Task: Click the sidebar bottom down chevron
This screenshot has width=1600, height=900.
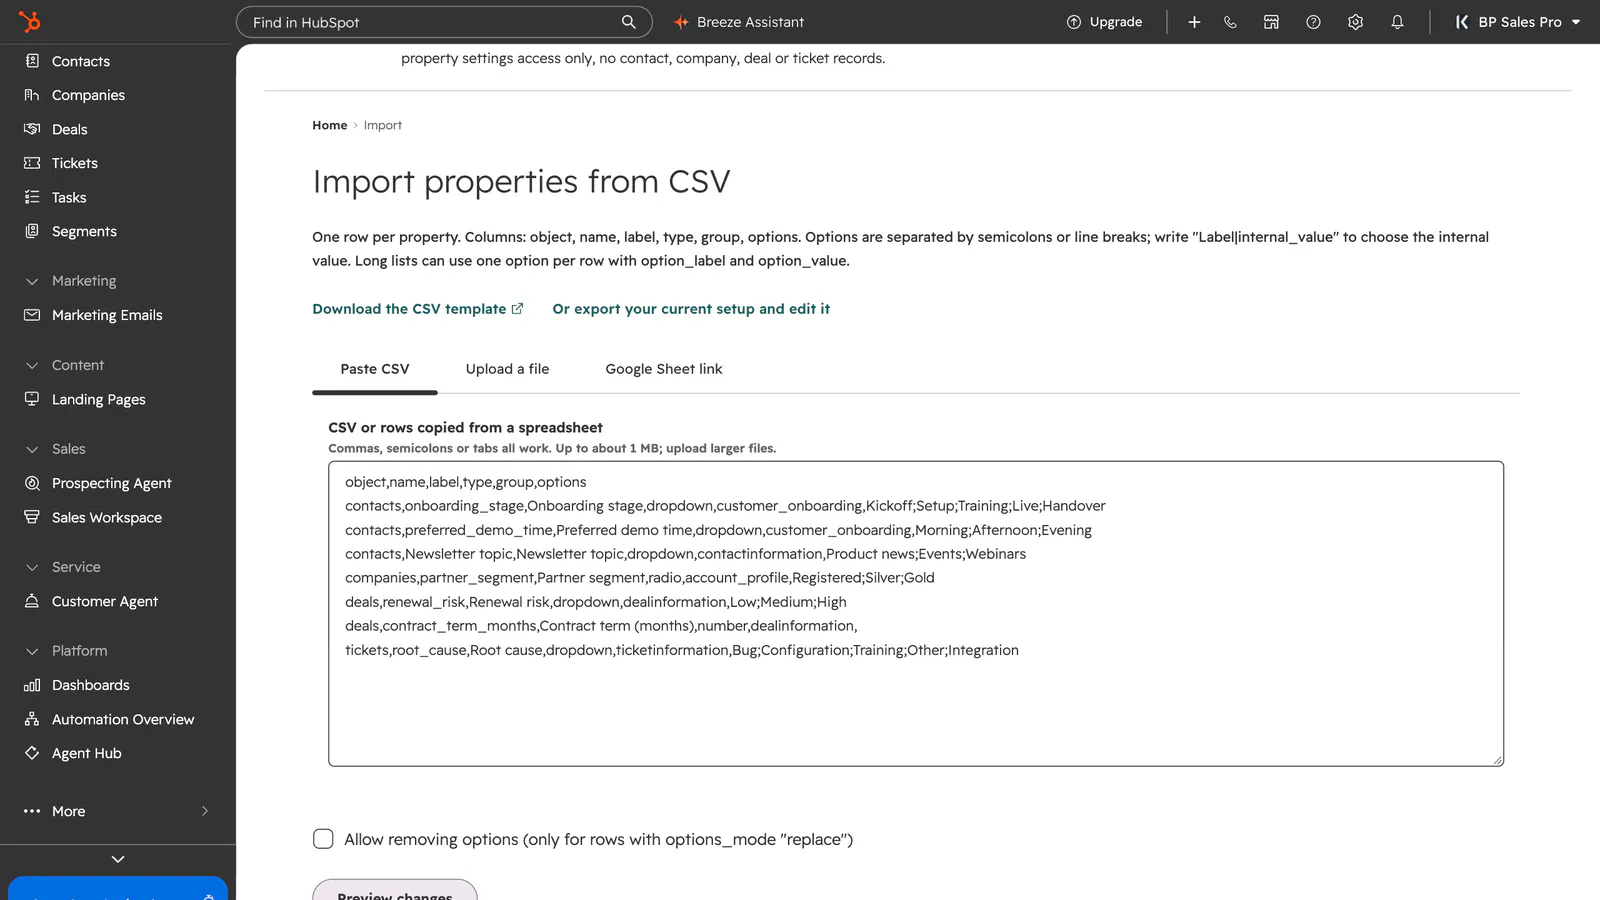Action: [118, 859]
